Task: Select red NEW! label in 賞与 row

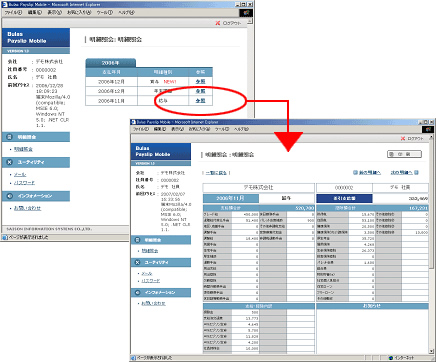Action: (170, 81)
